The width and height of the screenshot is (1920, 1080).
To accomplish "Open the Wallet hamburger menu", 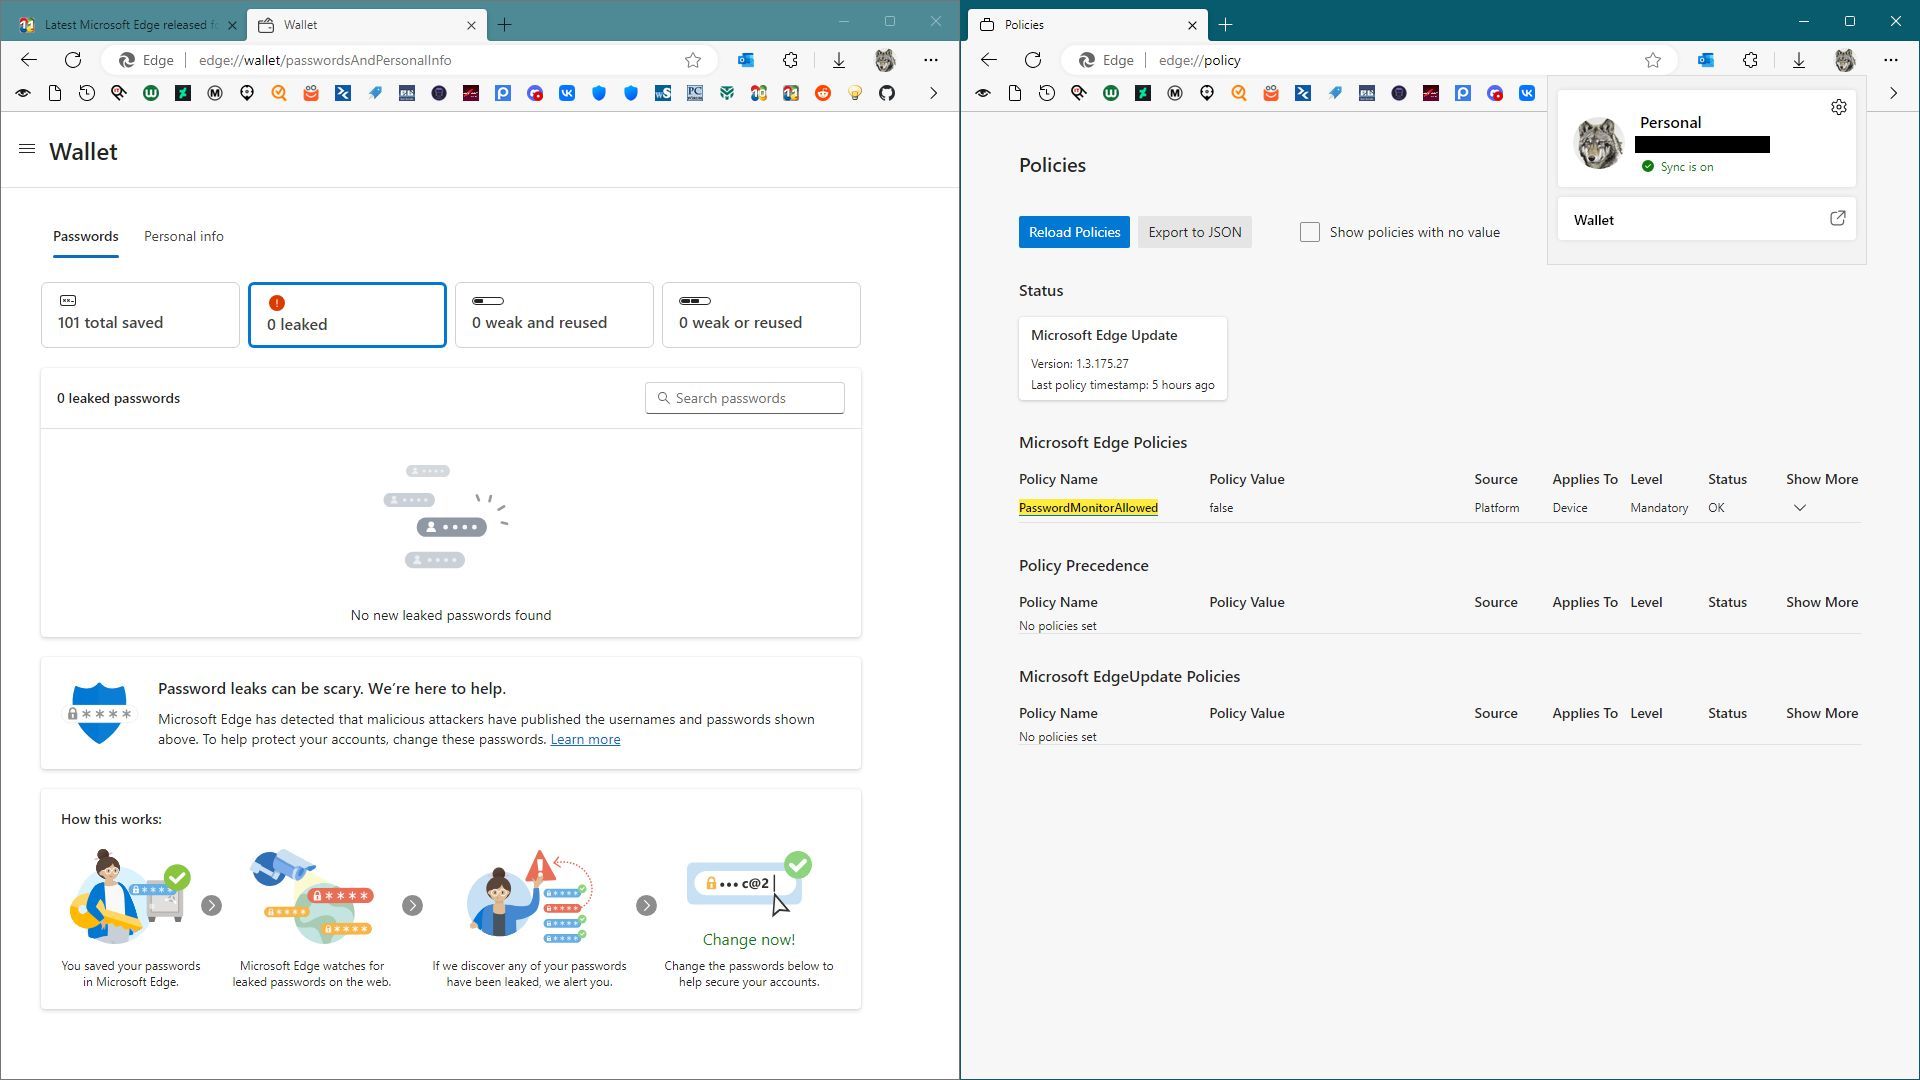I will pos(27,150).
